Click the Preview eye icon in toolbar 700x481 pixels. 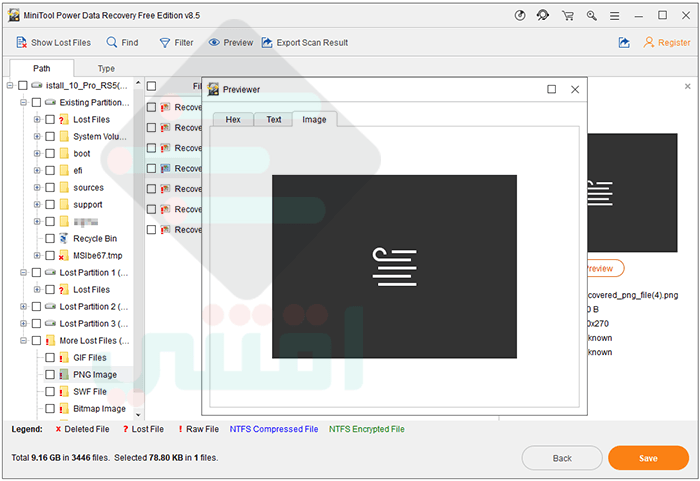coord(214,42)
